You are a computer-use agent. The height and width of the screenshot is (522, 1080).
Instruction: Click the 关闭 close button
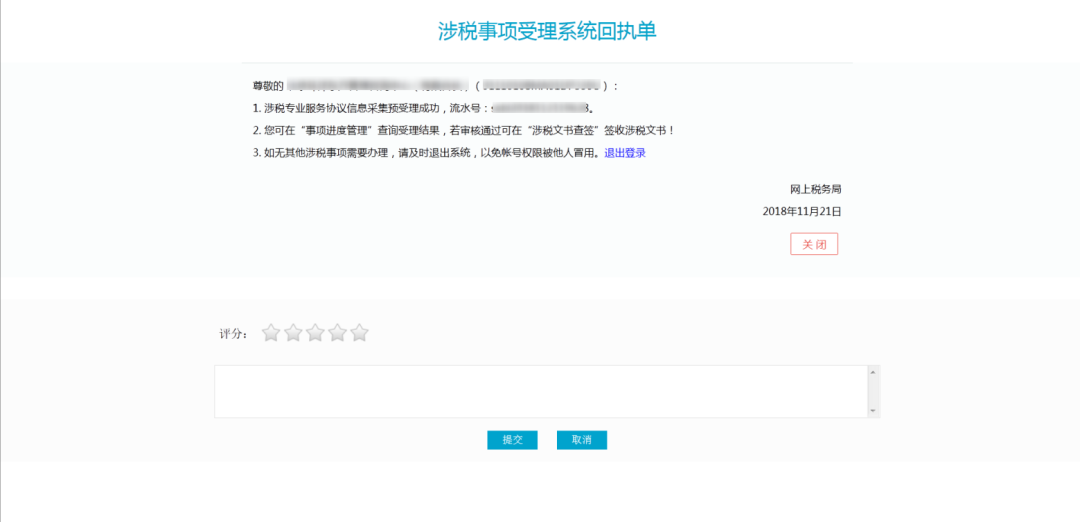(814, 244)
